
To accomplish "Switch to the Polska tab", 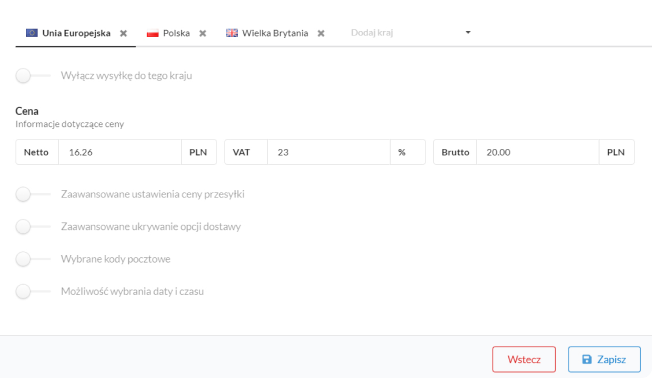I will click(176, 33).
